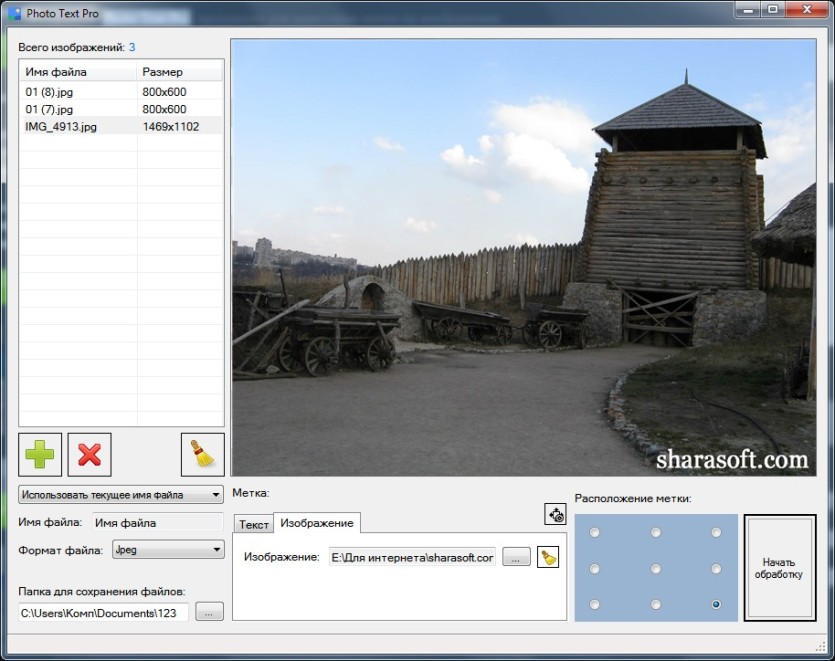835x661 pixels.
Task: Select IMG_4913.jpg in the file list
Action: (121, 127)
